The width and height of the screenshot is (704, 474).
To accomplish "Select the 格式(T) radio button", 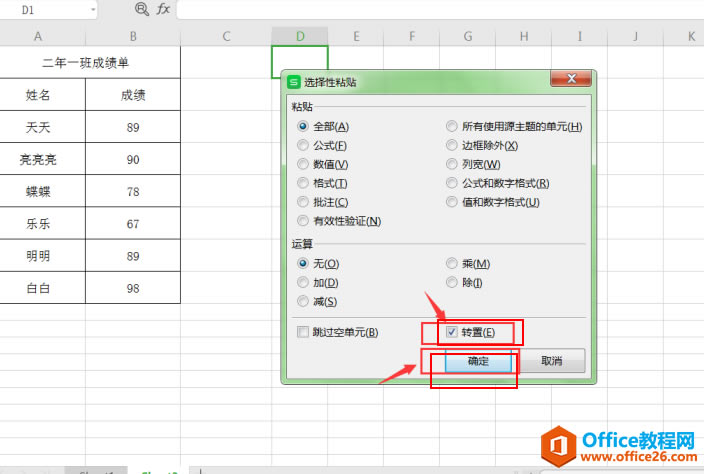I will [x=303, y=183].
